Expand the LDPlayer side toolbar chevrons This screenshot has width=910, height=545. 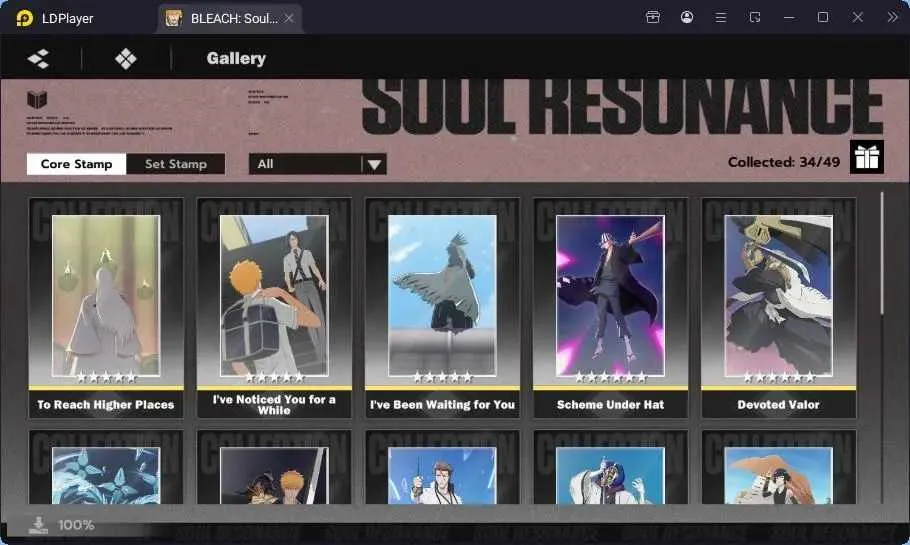coord(893,17)
